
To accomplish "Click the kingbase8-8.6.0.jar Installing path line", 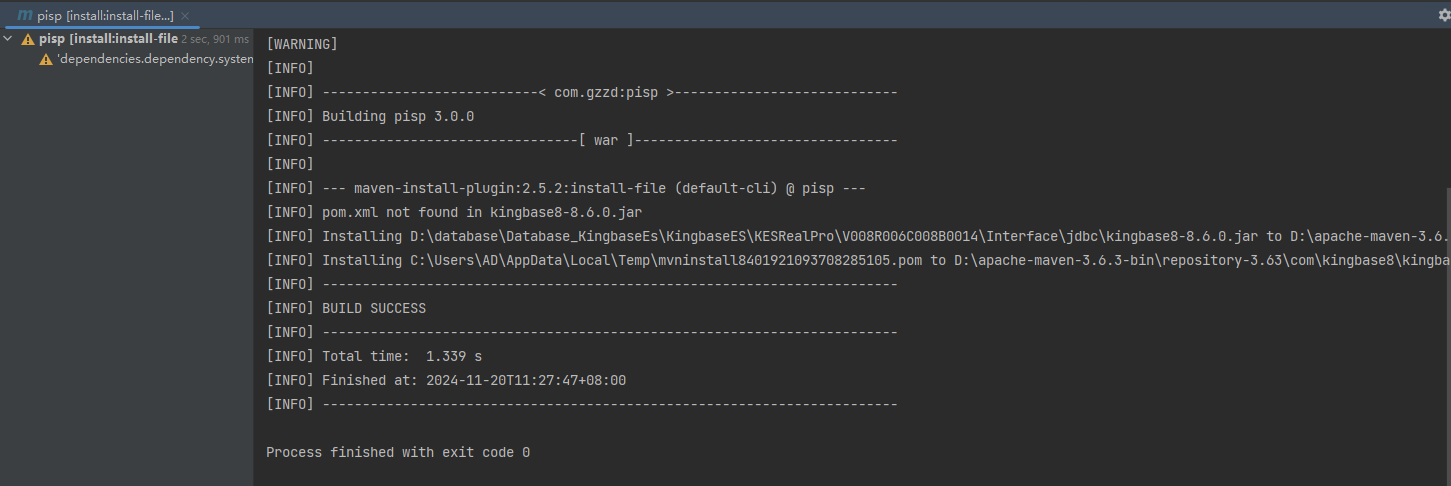I will [800, 236].
